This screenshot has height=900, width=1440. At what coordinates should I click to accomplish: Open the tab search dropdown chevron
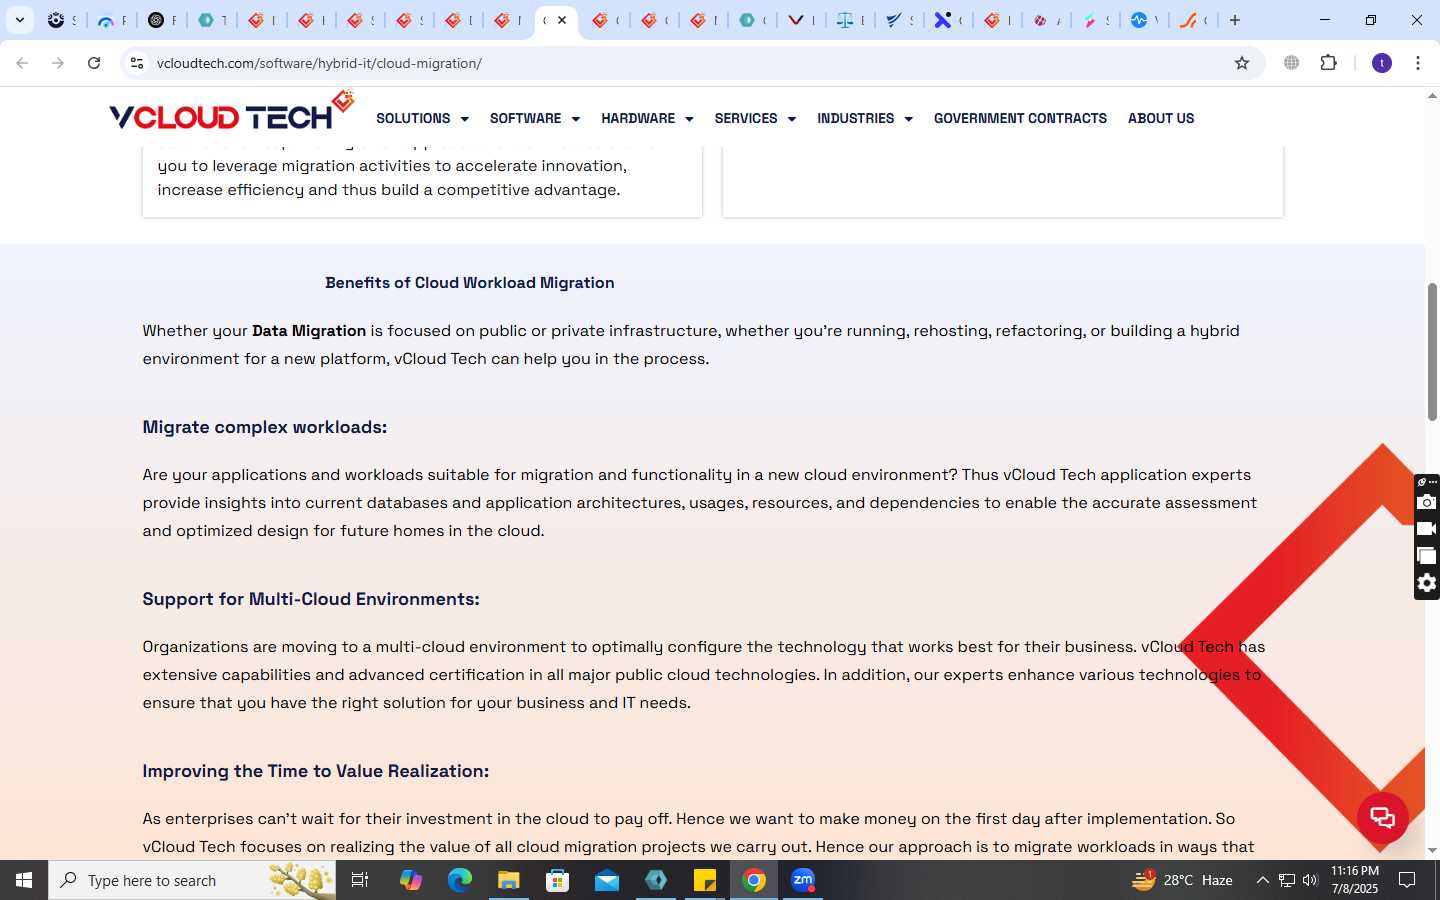19,20
